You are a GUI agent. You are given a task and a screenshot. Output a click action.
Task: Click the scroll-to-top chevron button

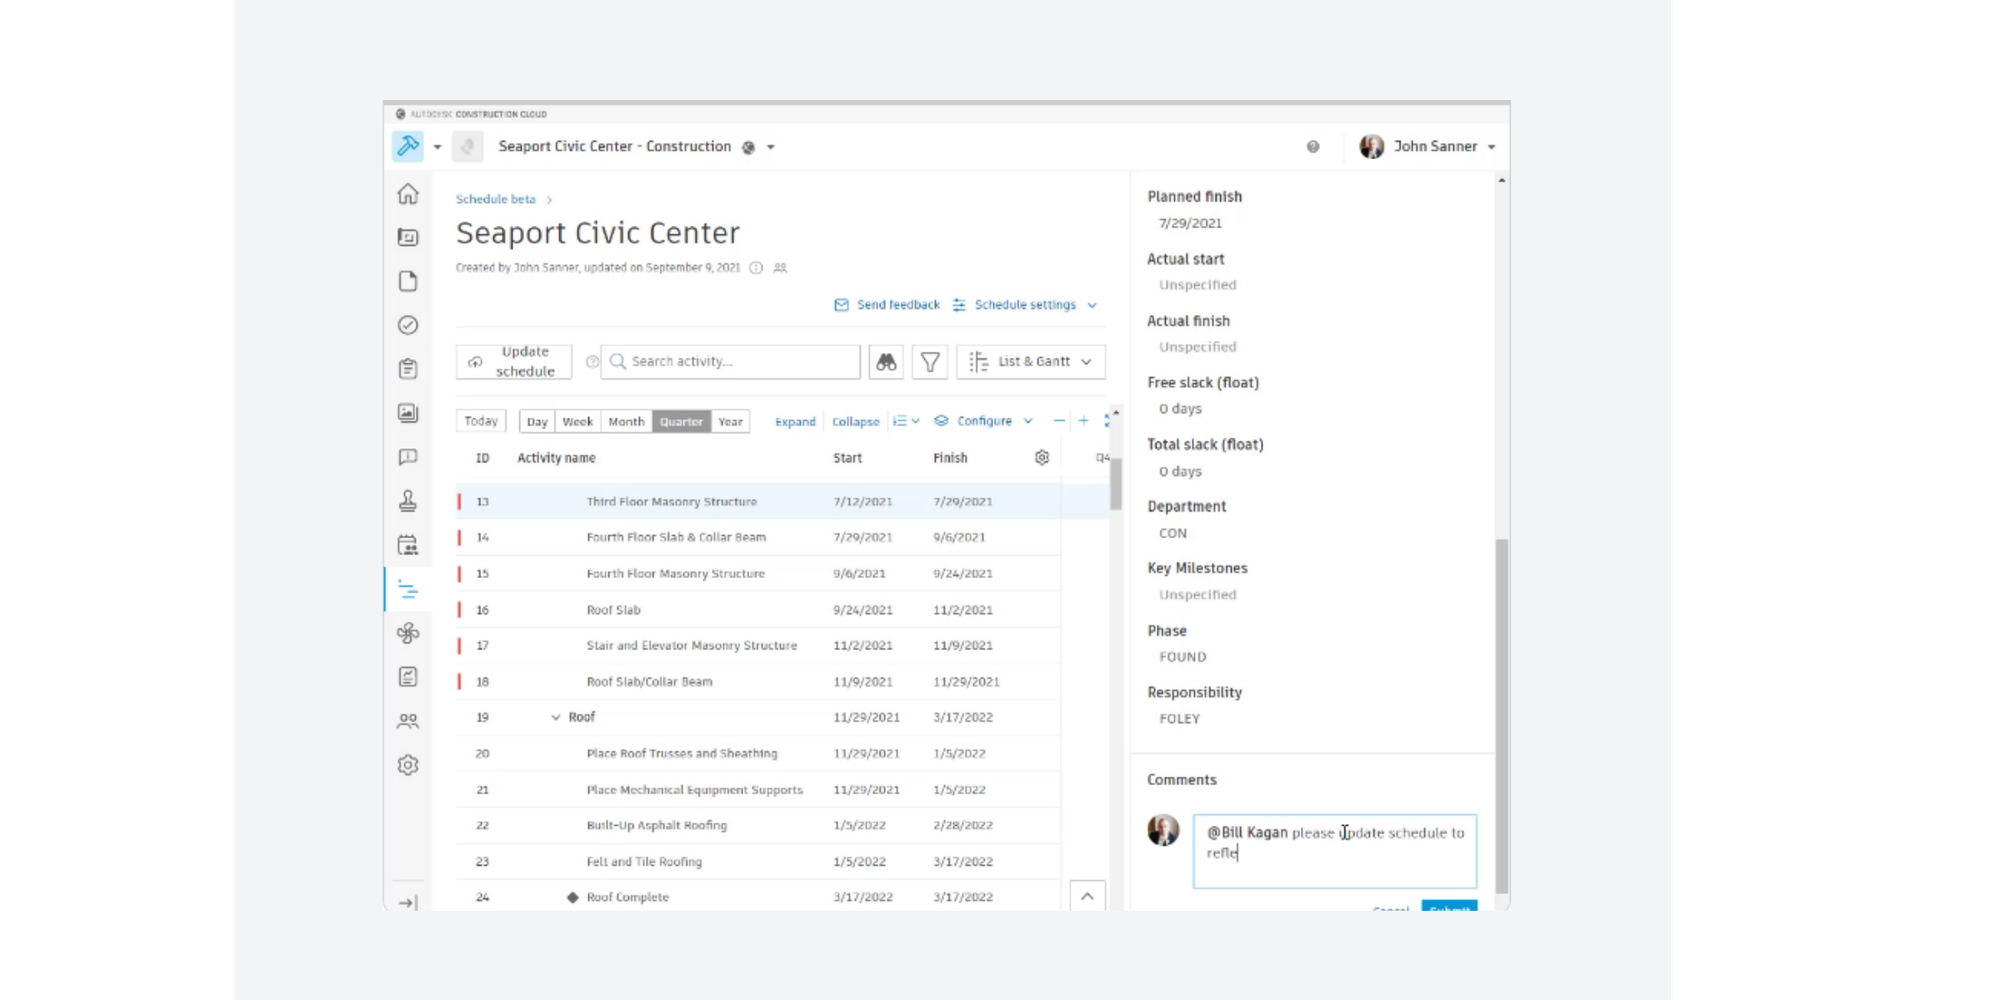(1087, 897)
